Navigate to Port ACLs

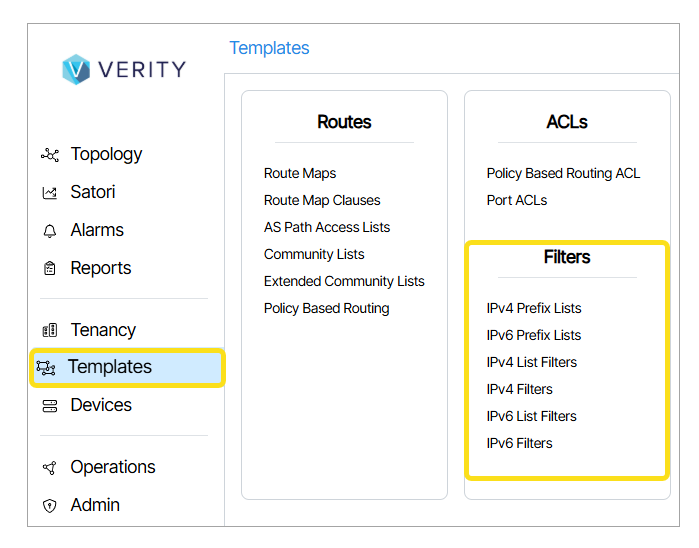coord(516,201)
